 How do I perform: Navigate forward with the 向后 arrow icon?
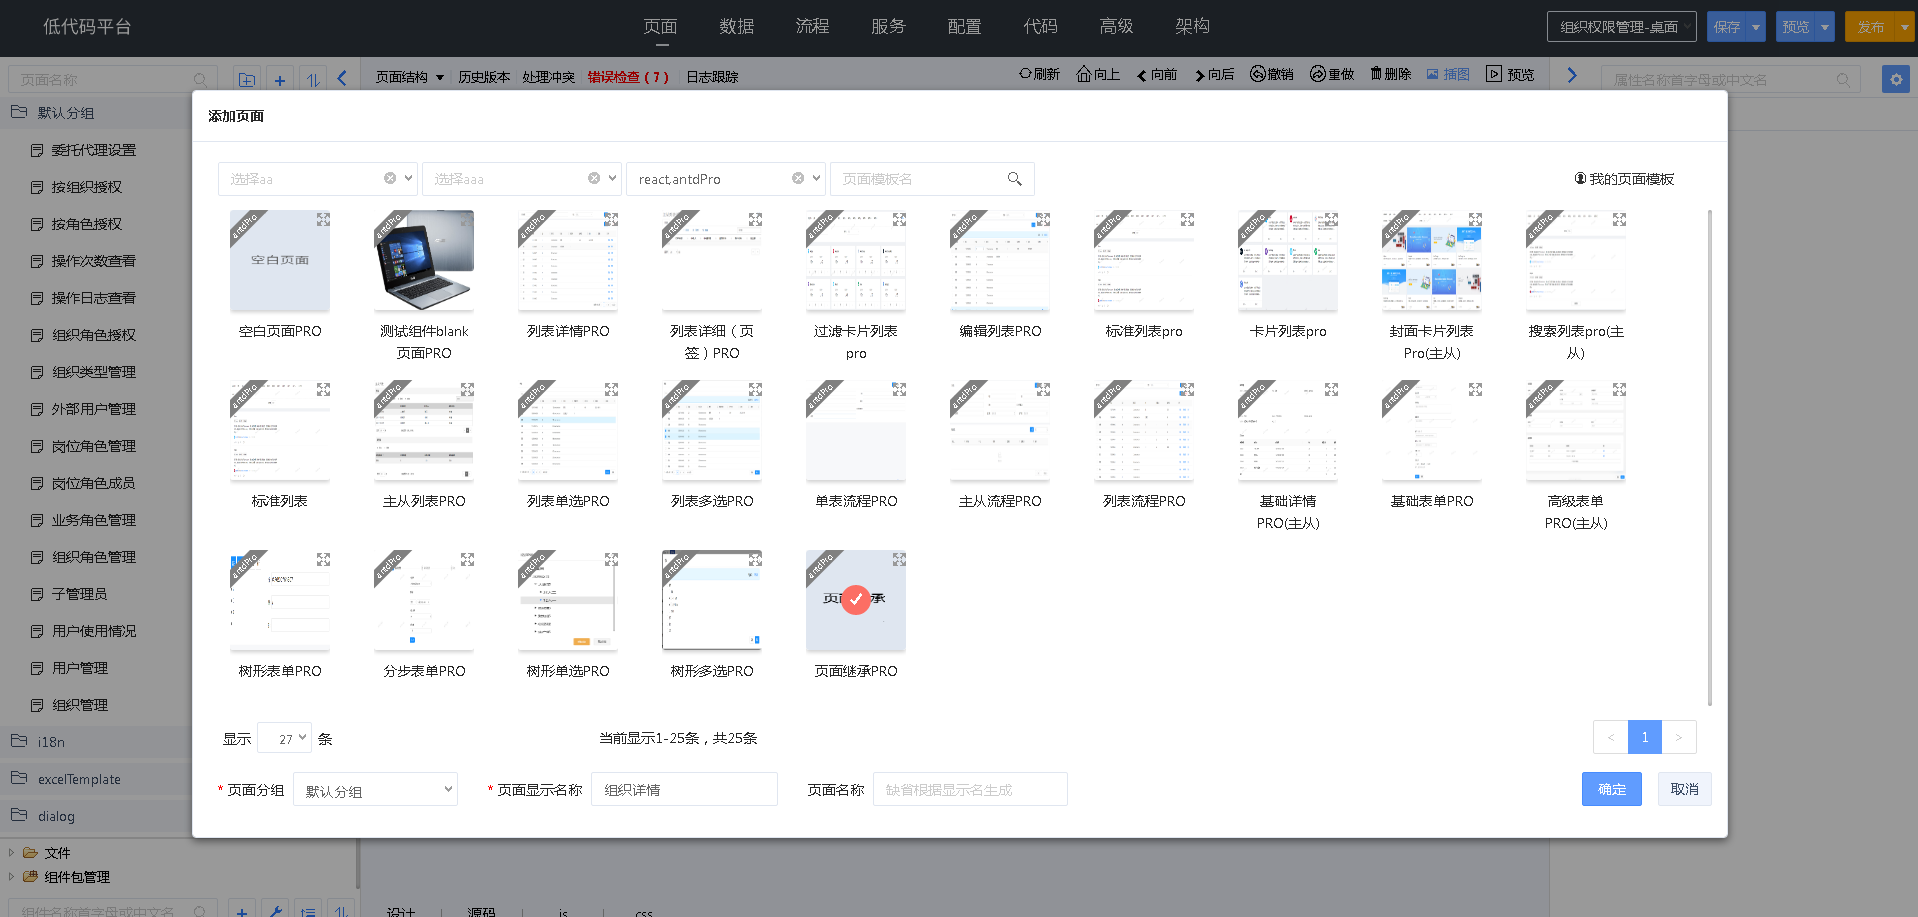[x=1213, y=74]
